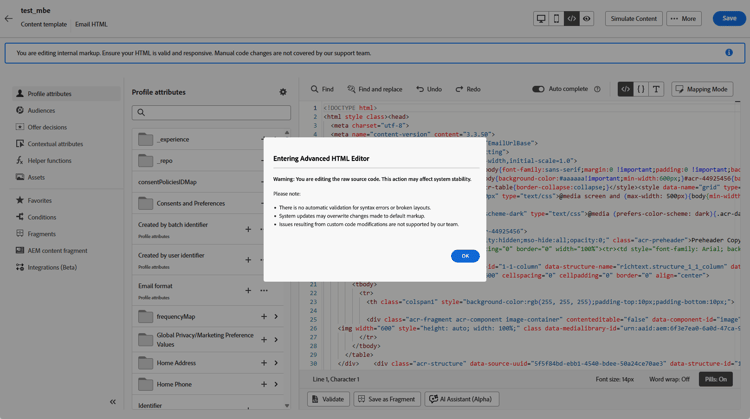Select the code editor view icon

point(571,19)
